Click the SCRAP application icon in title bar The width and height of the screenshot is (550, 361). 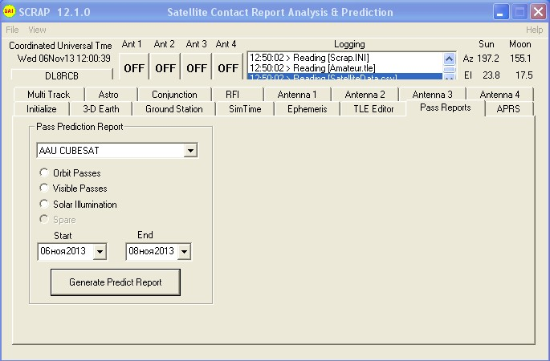(8, 11)
